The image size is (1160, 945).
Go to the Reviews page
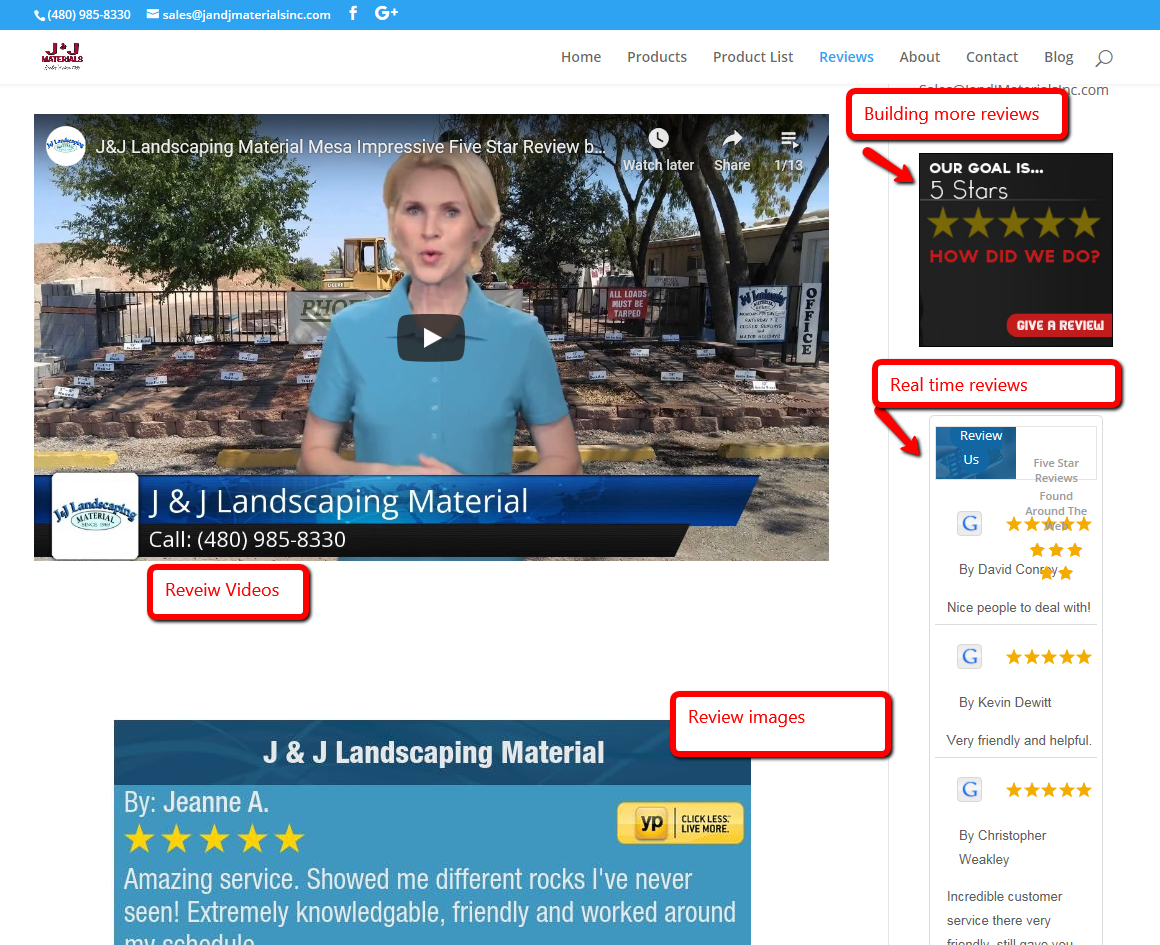(x=846, y=57)
